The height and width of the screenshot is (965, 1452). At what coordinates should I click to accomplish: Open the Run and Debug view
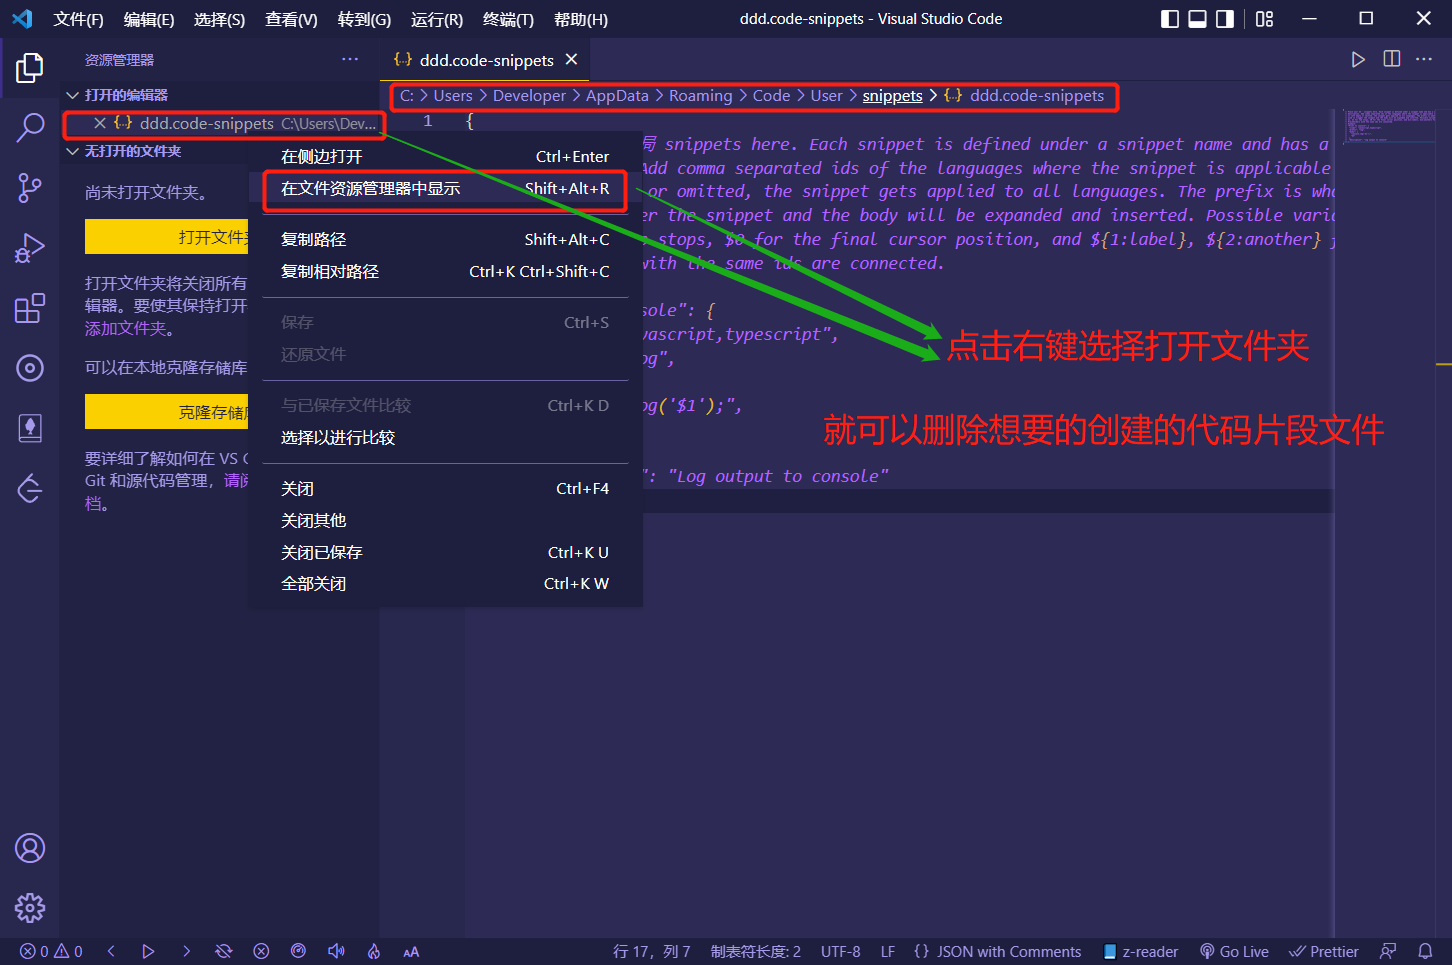click(x=30, y=248)
